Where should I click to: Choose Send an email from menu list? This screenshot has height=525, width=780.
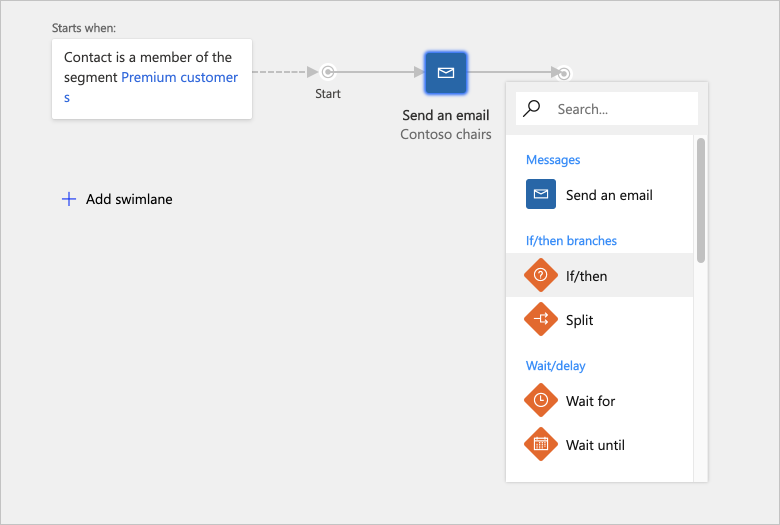[609, 195]
